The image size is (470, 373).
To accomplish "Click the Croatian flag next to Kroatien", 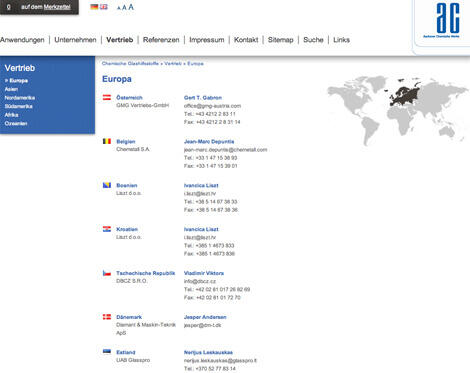I will point(107,229).
